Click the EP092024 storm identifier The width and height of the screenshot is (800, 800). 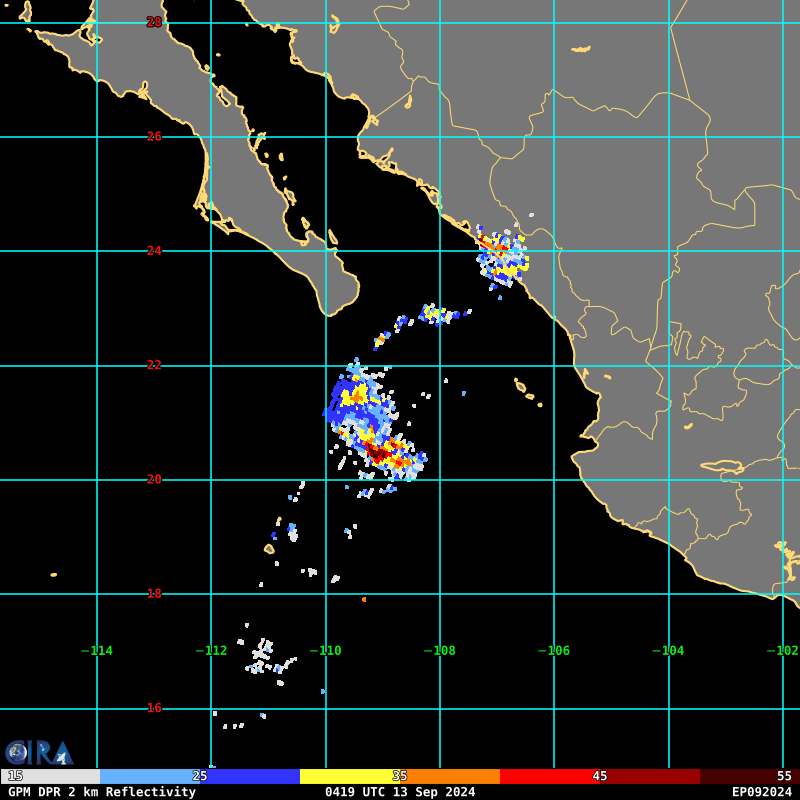coord(762,792)
